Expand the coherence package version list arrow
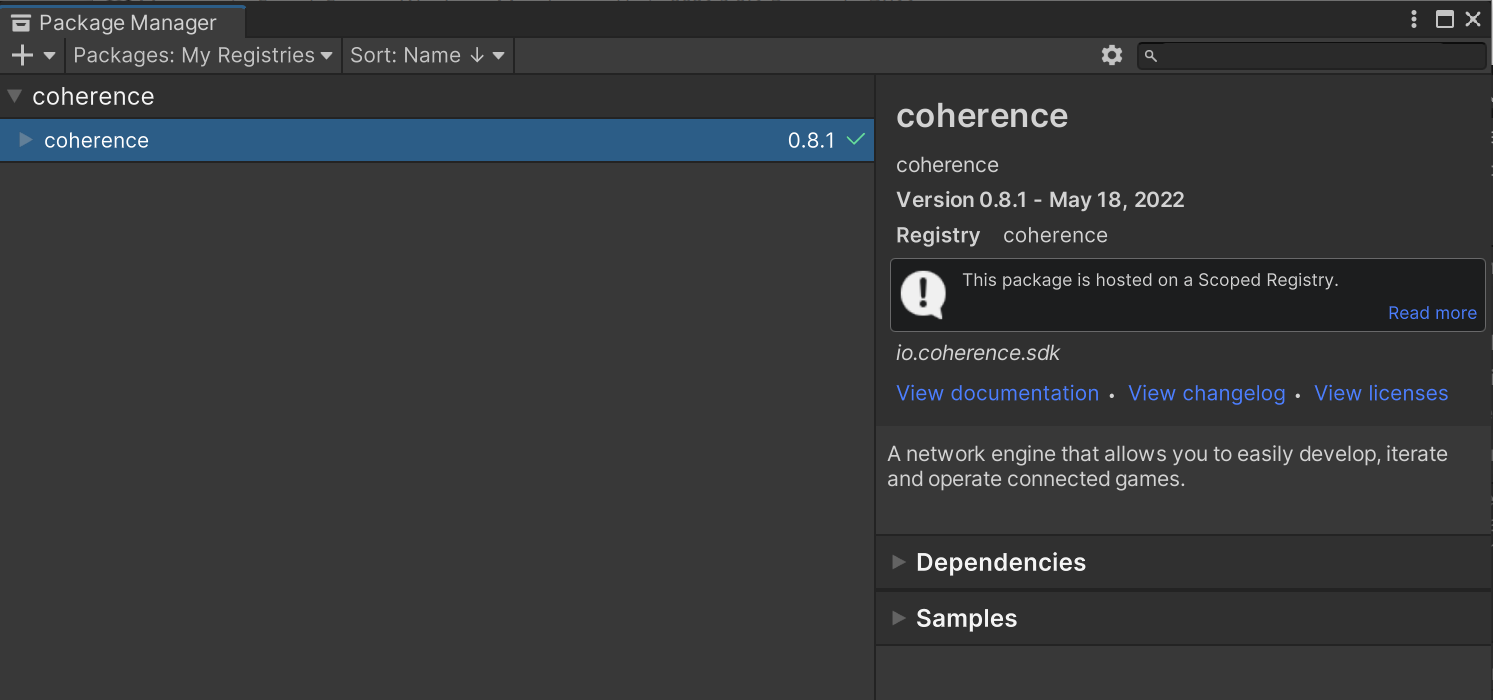Screen dimensions: 1493x700 coord(26,140)
